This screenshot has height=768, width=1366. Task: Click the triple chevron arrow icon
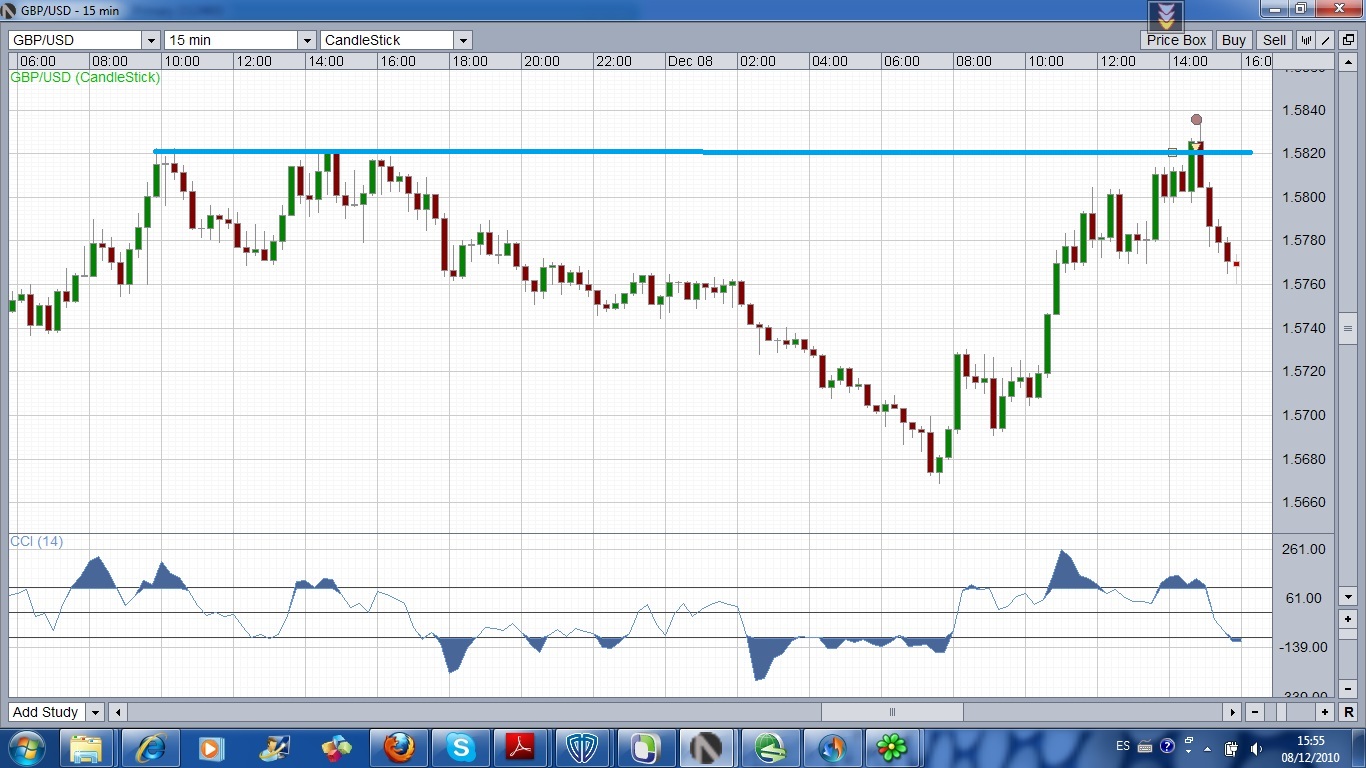pyautogui.click(x=1166, y=15)
